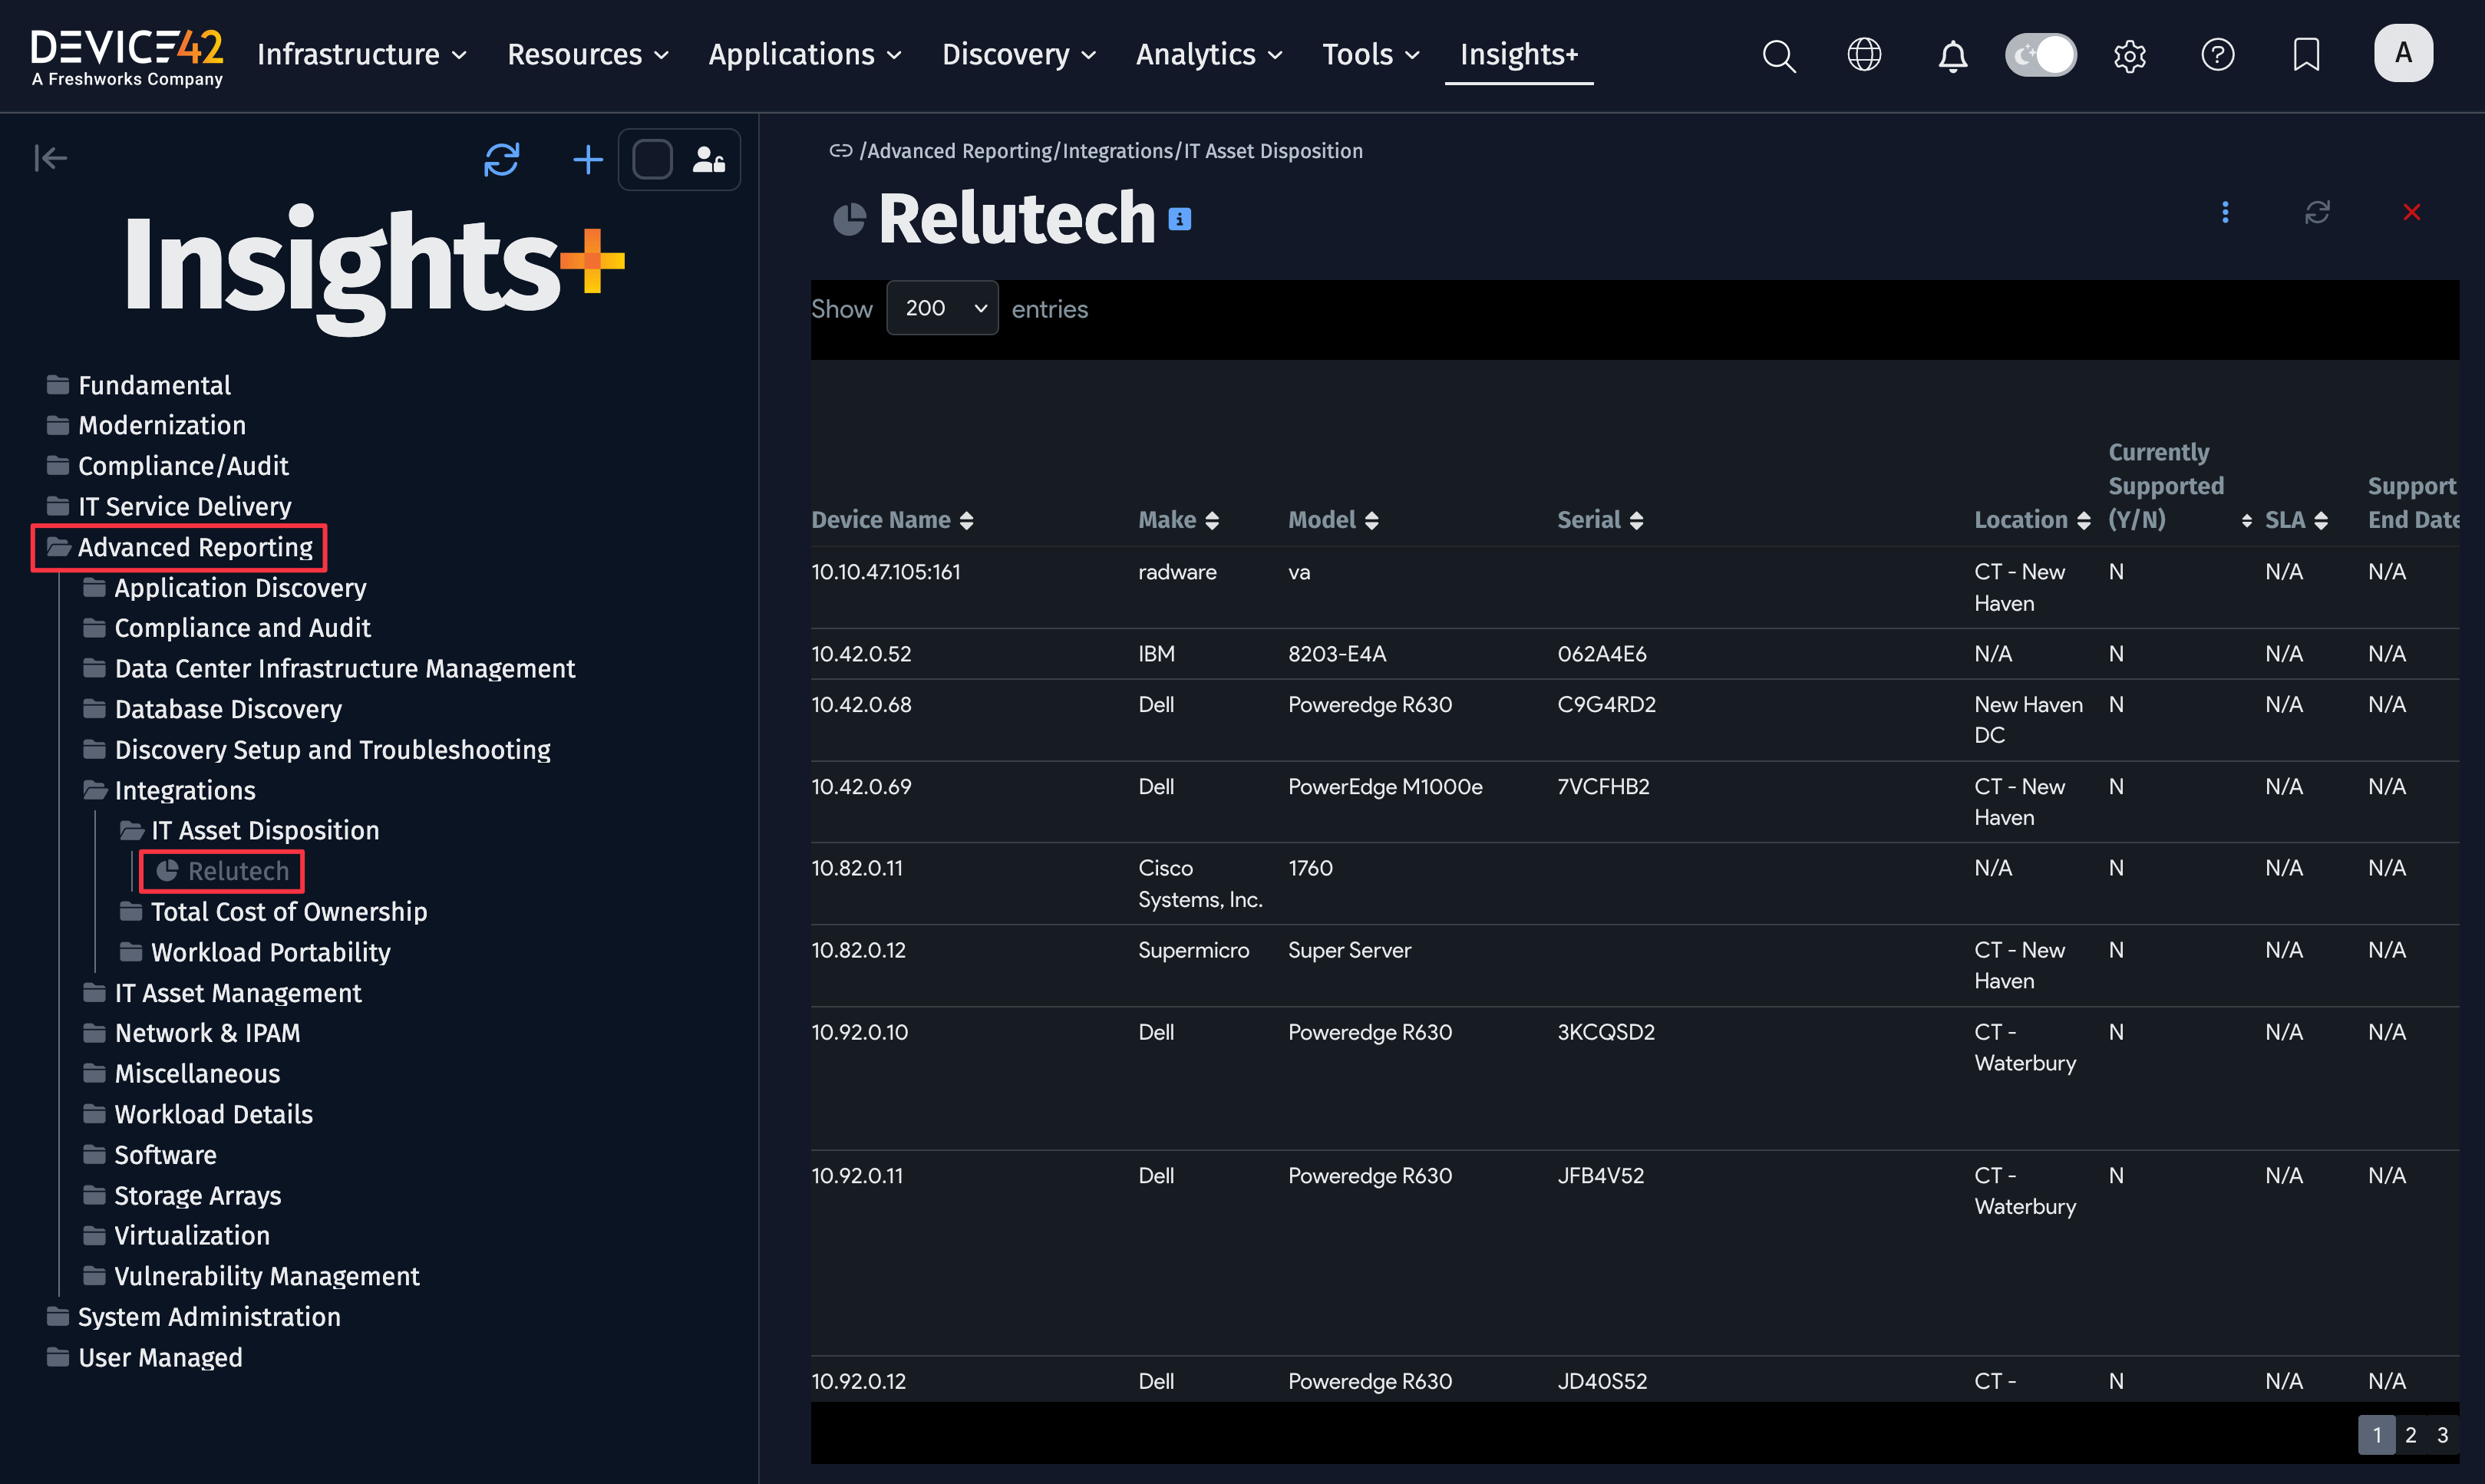Open the bookmarks icon in the top bar
This screenshot has width=2485, height=1484.
[x=2305, y=55]
